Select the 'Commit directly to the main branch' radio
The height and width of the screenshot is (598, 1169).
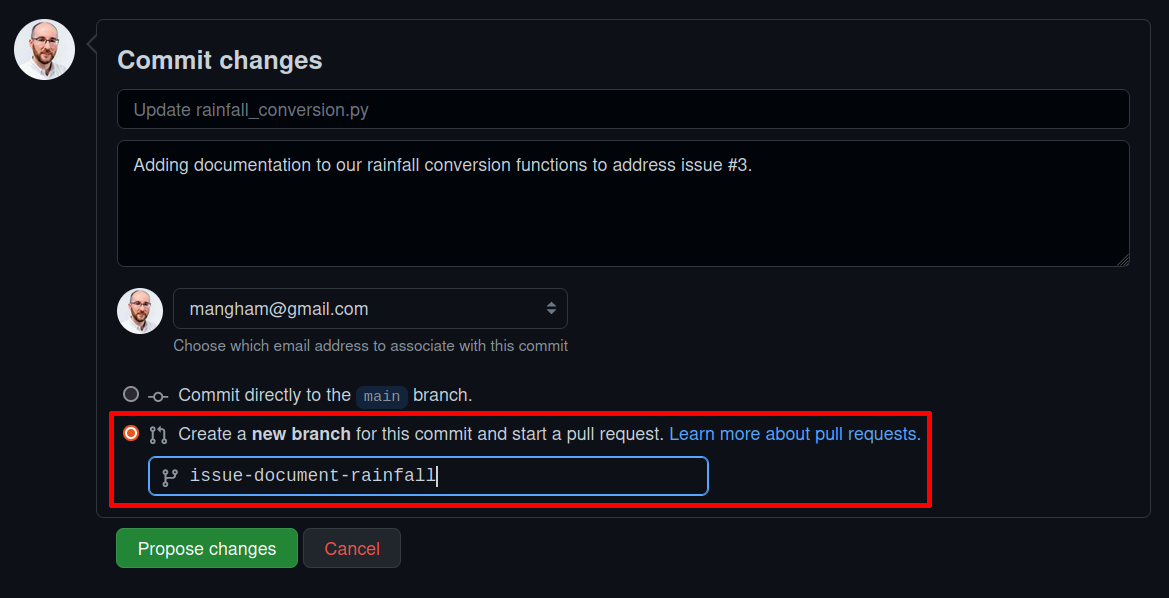point(131,394)
